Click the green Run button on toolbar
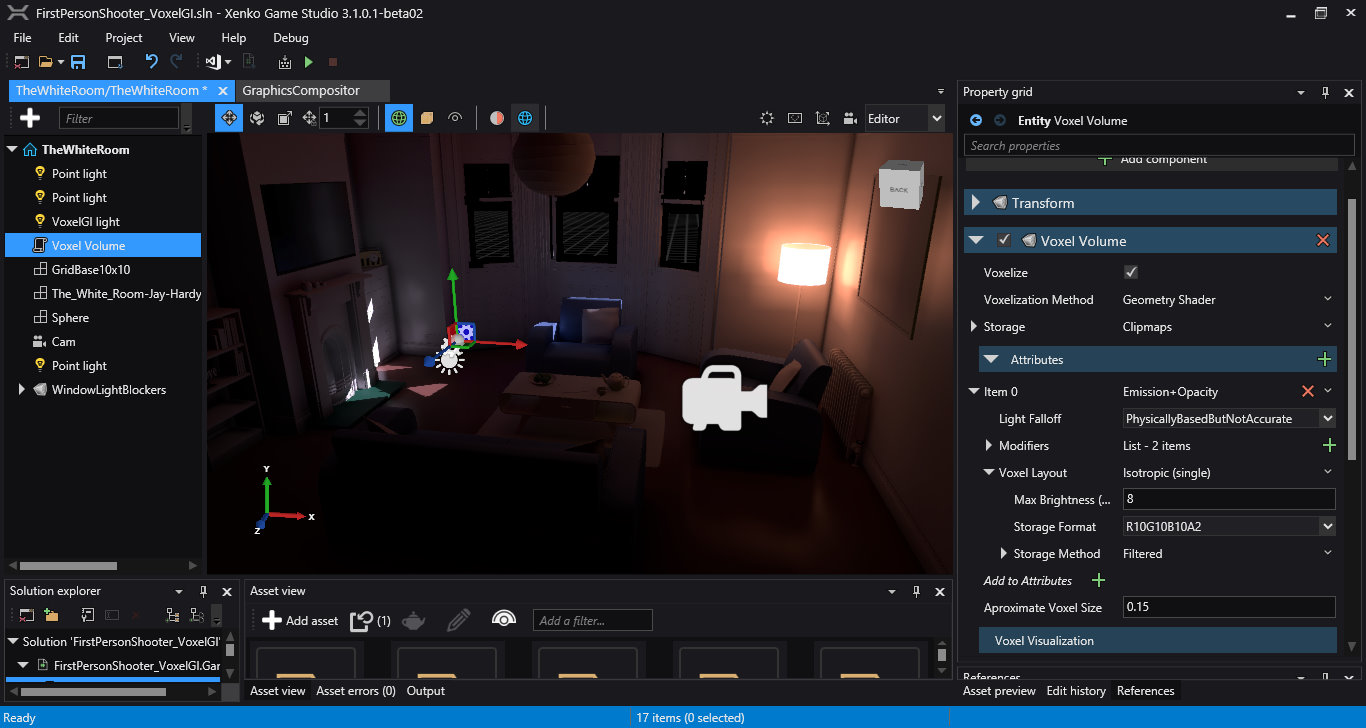 point(308,61)
